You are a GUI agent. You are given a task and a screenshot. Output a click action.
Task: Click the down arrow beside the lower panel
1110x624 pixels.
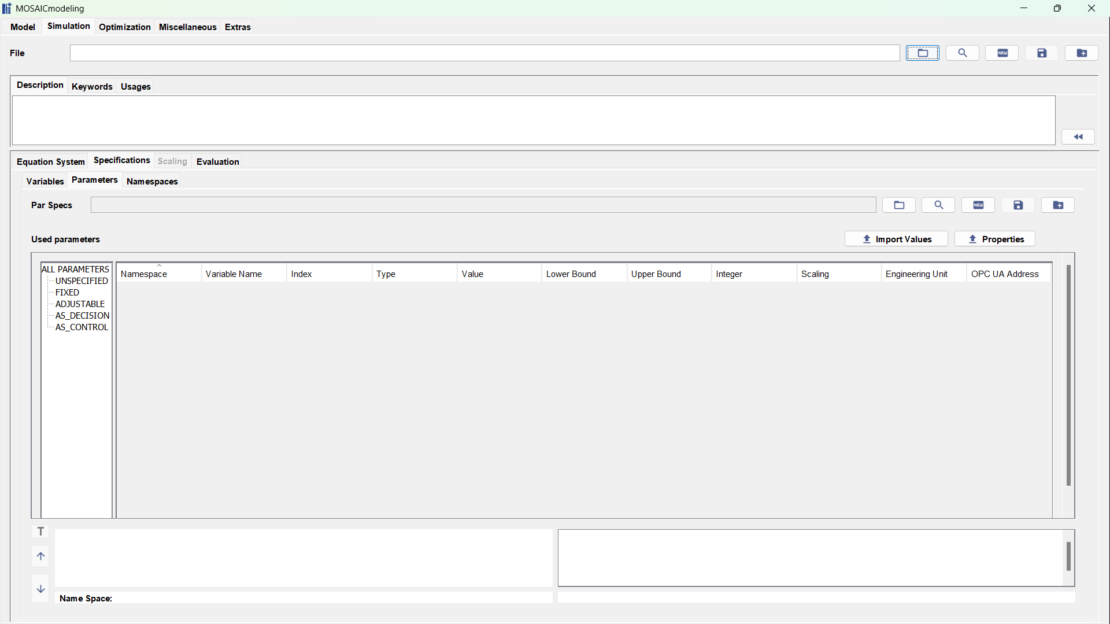[x=40, y=588]
